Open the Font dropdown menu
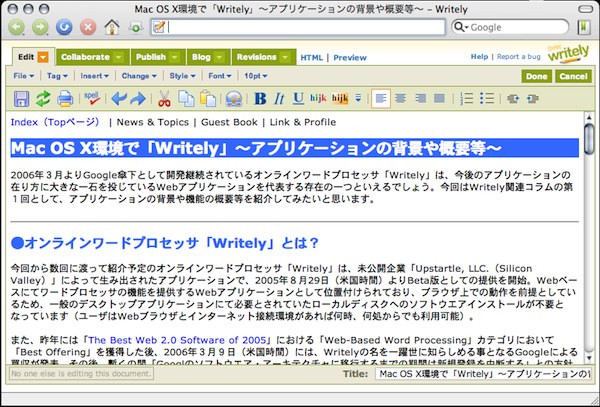The image size is (600, 407). (220, 76)
